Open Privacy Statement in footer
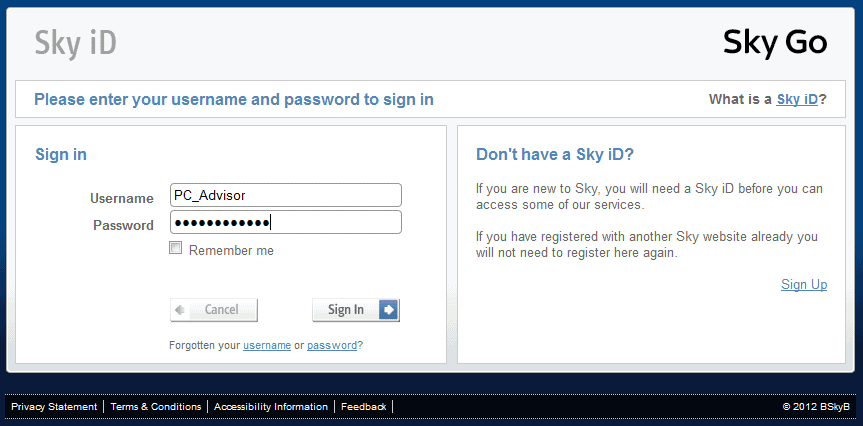 click(x=54, y=407)
